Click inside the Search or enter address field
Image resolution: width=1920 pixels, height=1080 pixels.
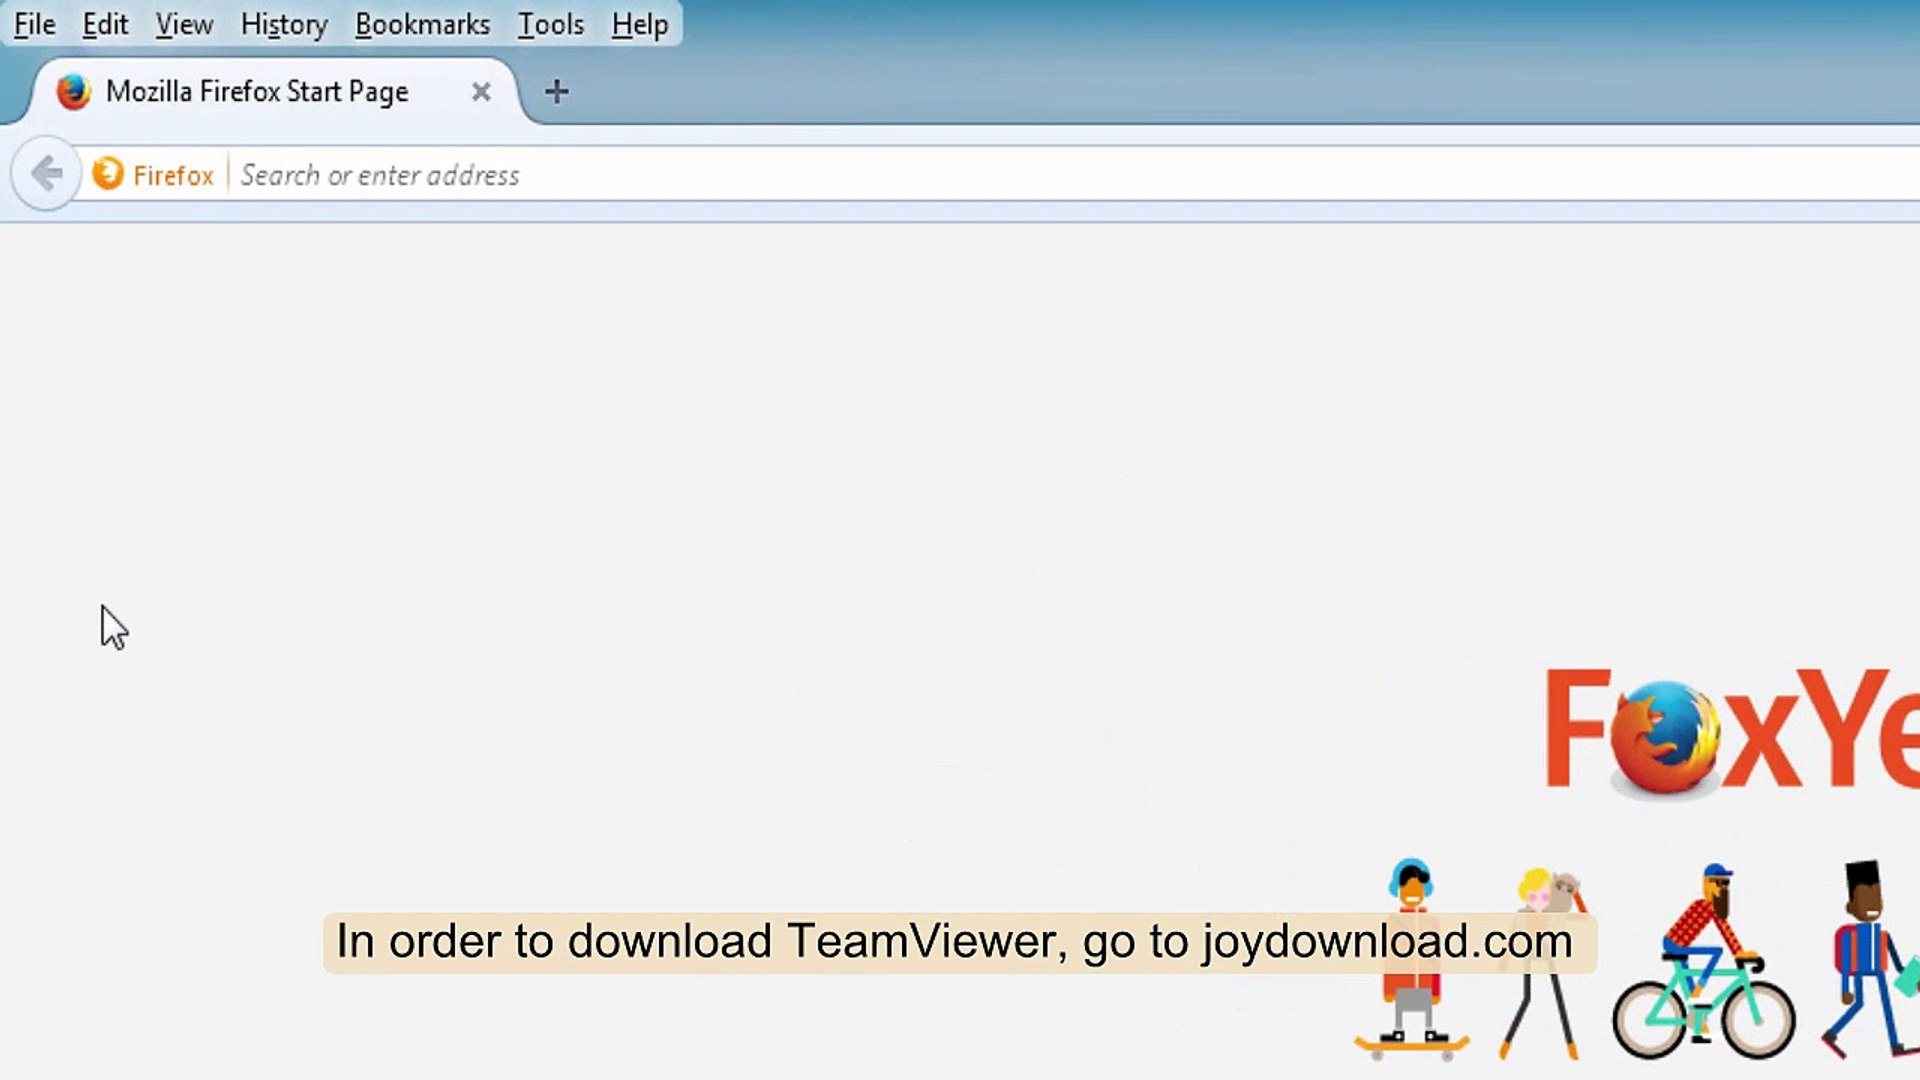coord(600,174)
